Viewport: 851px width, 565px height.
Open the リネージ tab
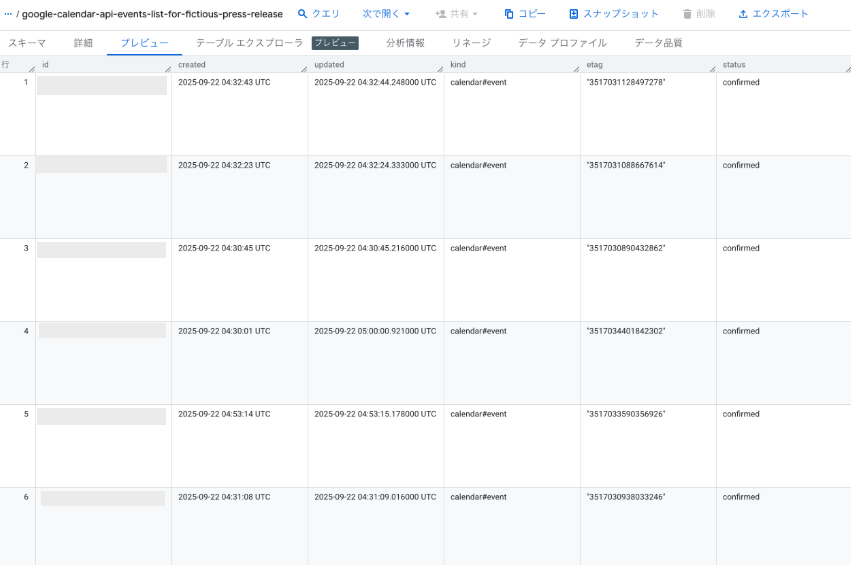[x=471, y=43]
